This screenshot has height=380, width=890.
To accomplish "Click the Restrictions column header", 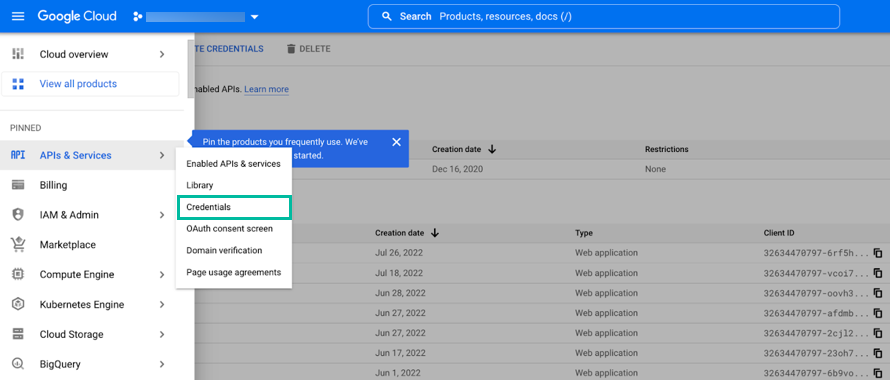I will coord(666,149).
